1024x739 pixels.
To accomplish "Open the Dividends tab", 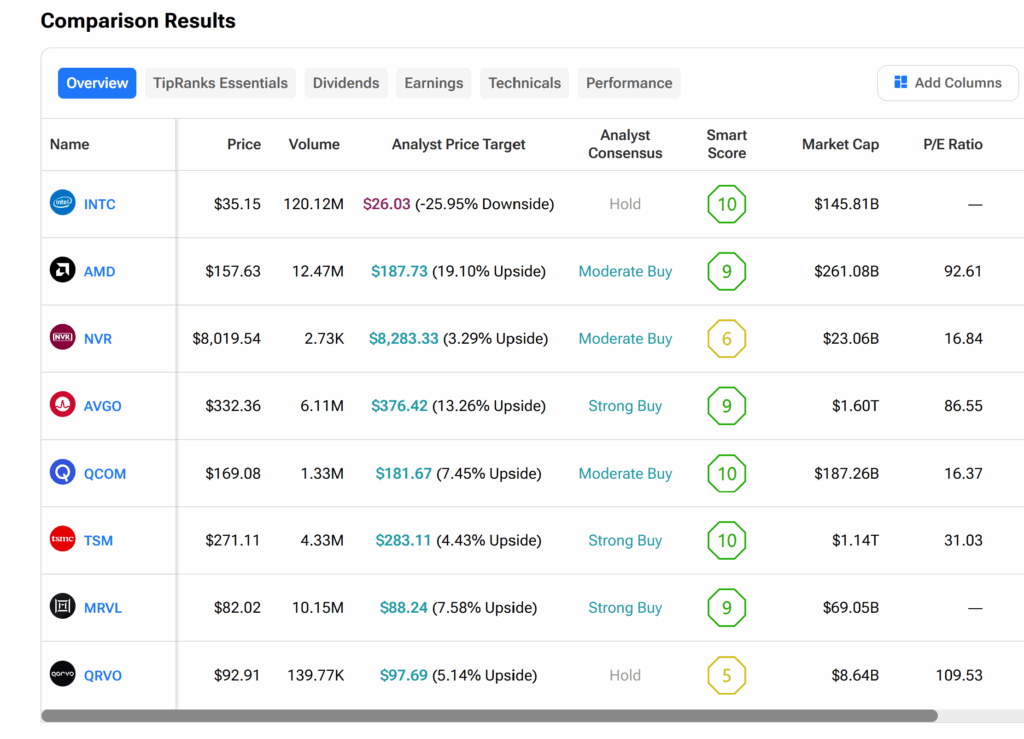I will point(346,83).
